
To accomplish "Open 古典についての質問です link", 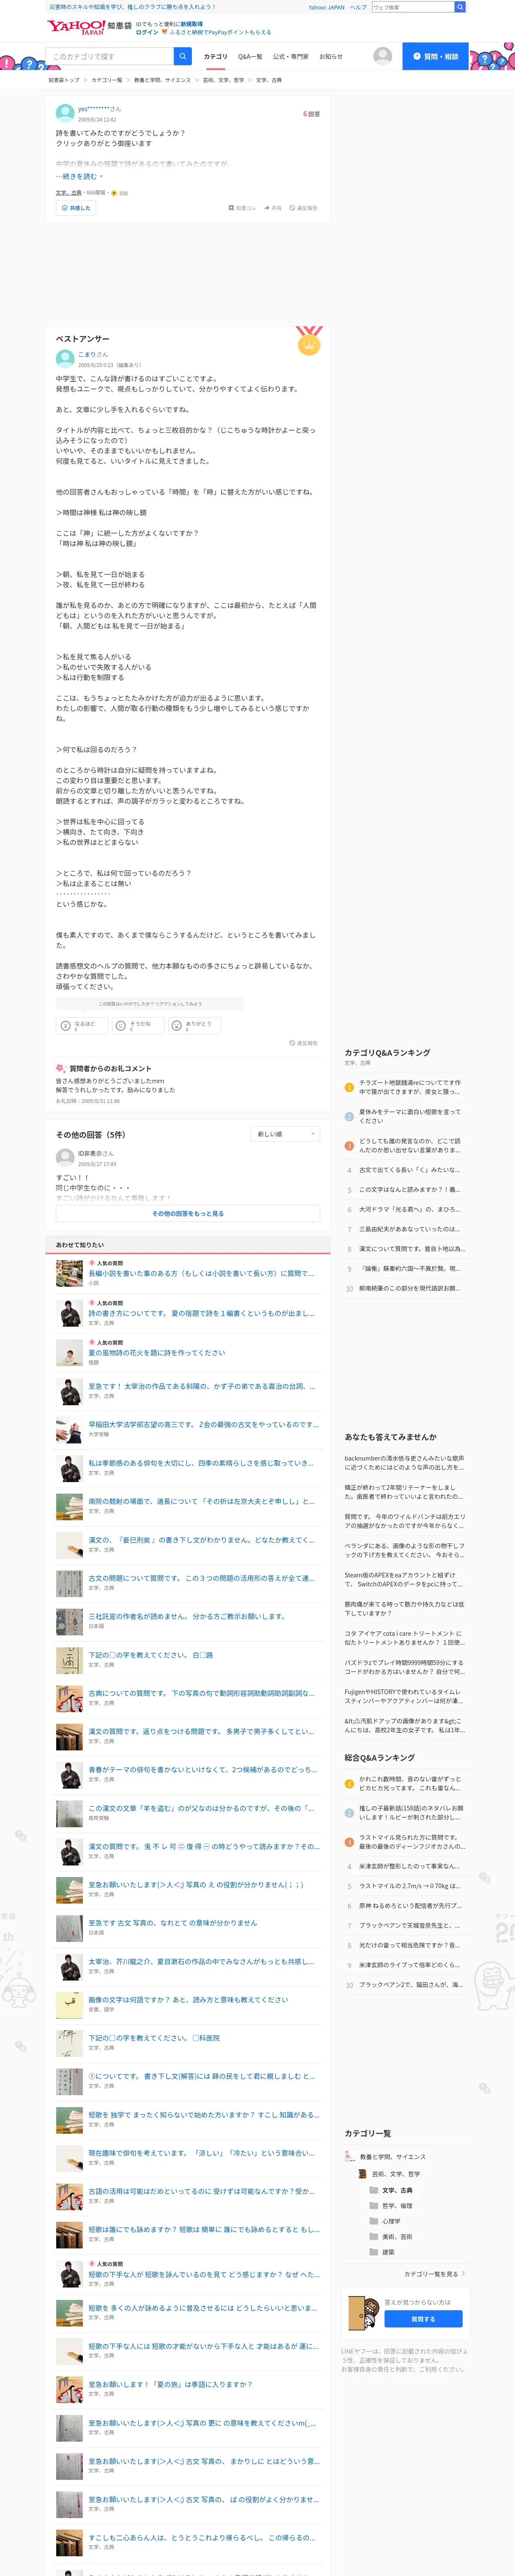I will tap(201, 1693).
